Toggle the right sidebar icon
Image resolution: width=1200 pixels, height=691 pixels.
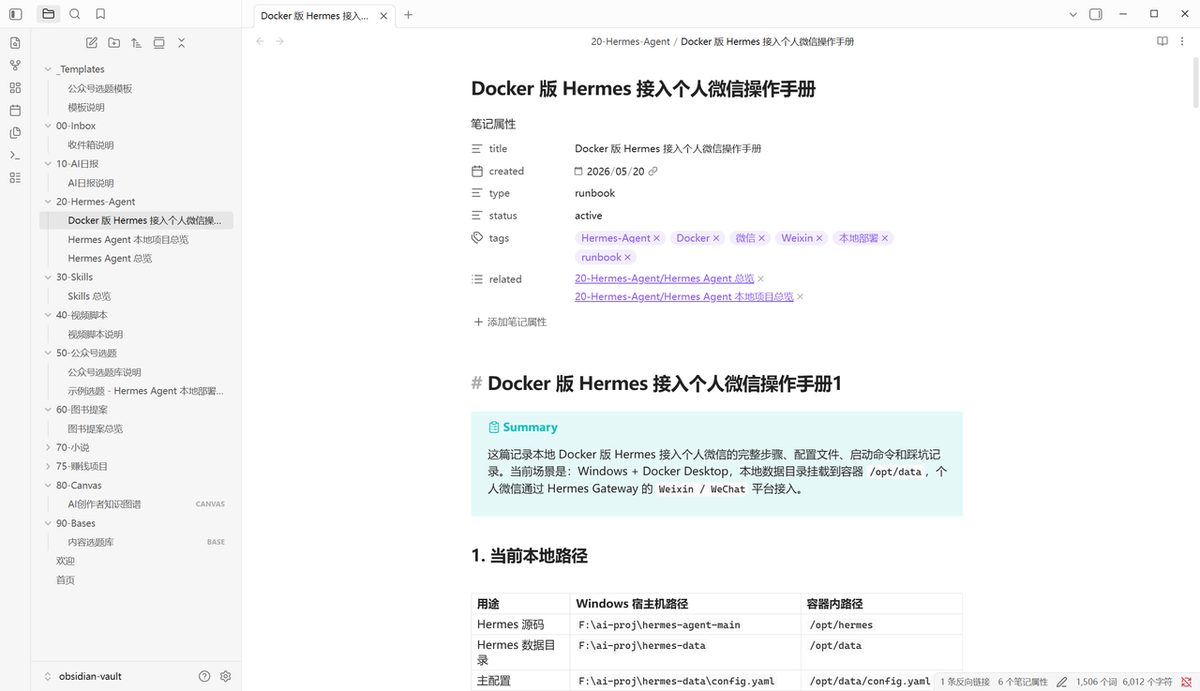1095,14
